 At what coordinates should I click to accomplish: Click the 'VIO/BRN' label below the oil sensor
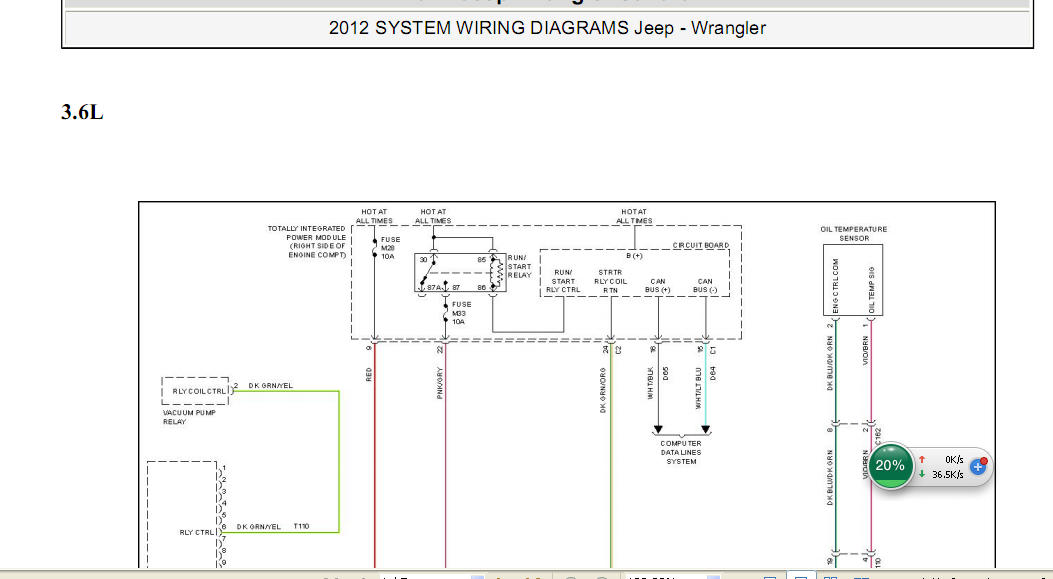(x=866, y=351)
